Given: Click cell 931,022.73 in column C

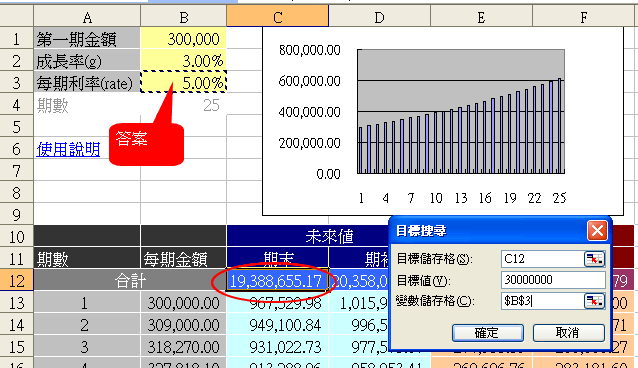Looking at the screenshot, I should click(277, 347).
